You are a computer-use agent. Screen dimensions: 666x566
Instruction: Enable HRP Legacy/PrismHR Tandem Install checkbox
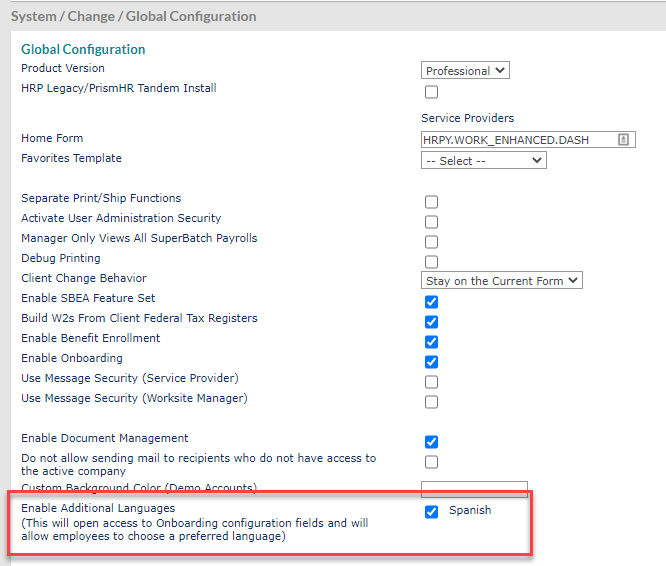click(431, 93)
